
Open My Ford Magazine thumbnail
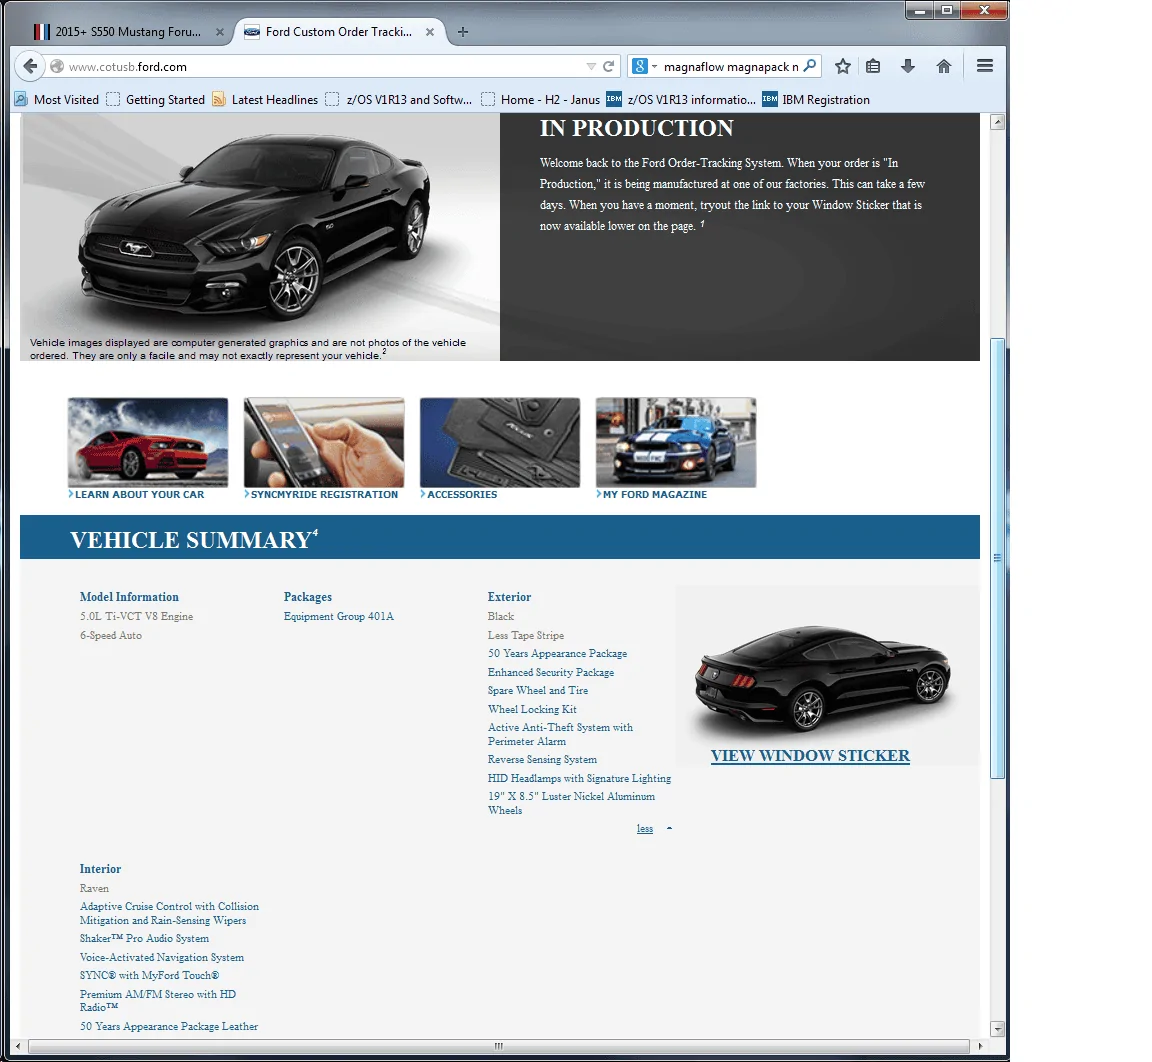(676, 442)
